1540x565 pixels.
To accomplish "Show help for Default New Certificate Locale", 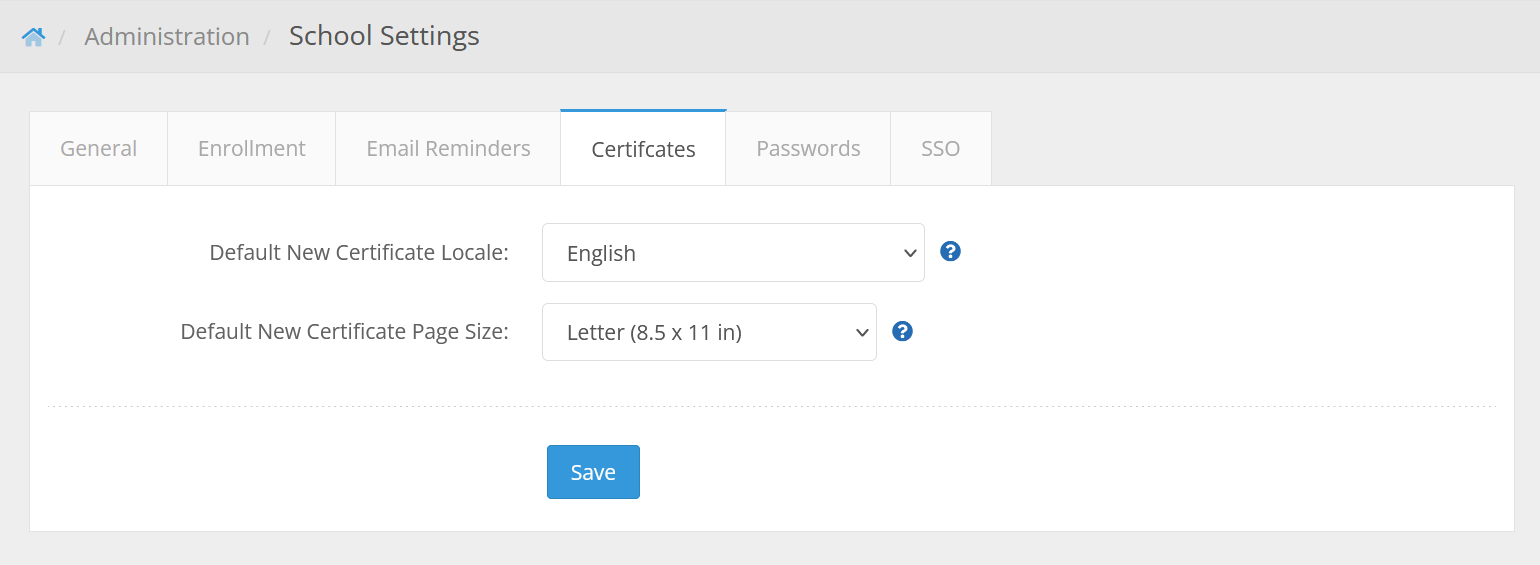I will coord(951,252).
